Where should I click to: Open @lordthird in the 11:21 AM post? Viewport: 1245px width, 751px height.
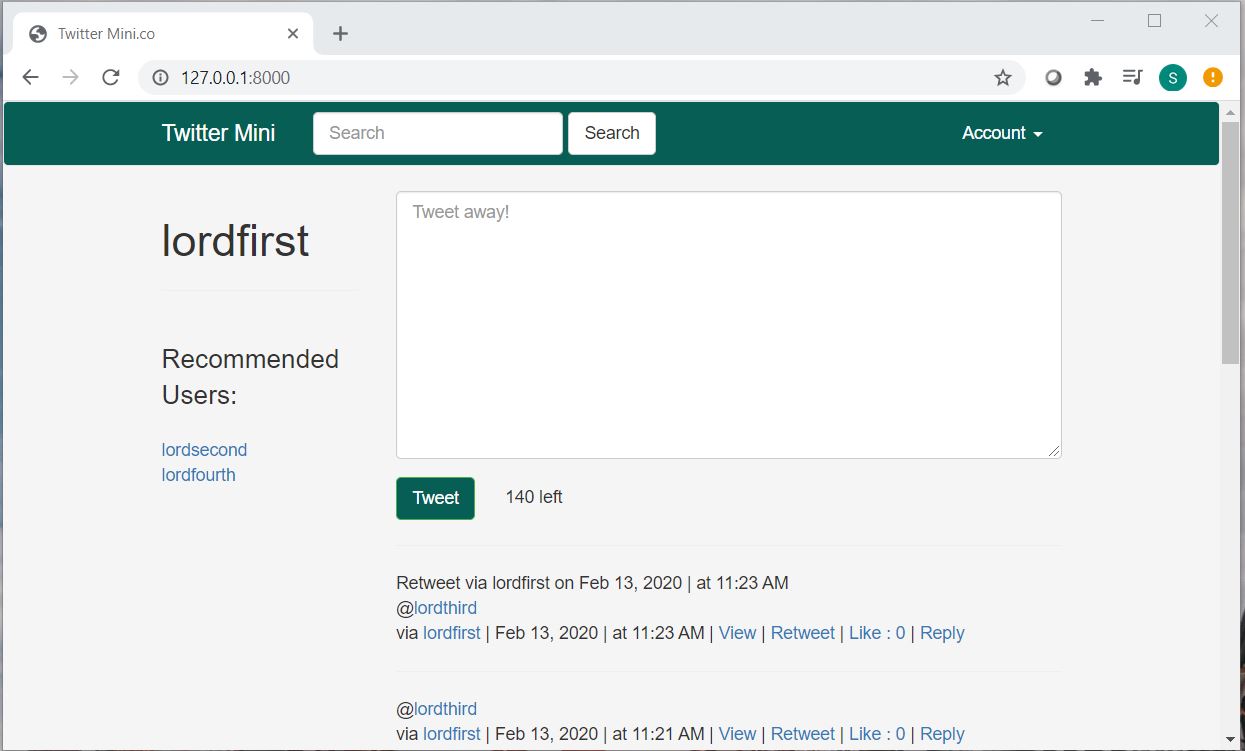pyautogui.click(x=445, y=709)
